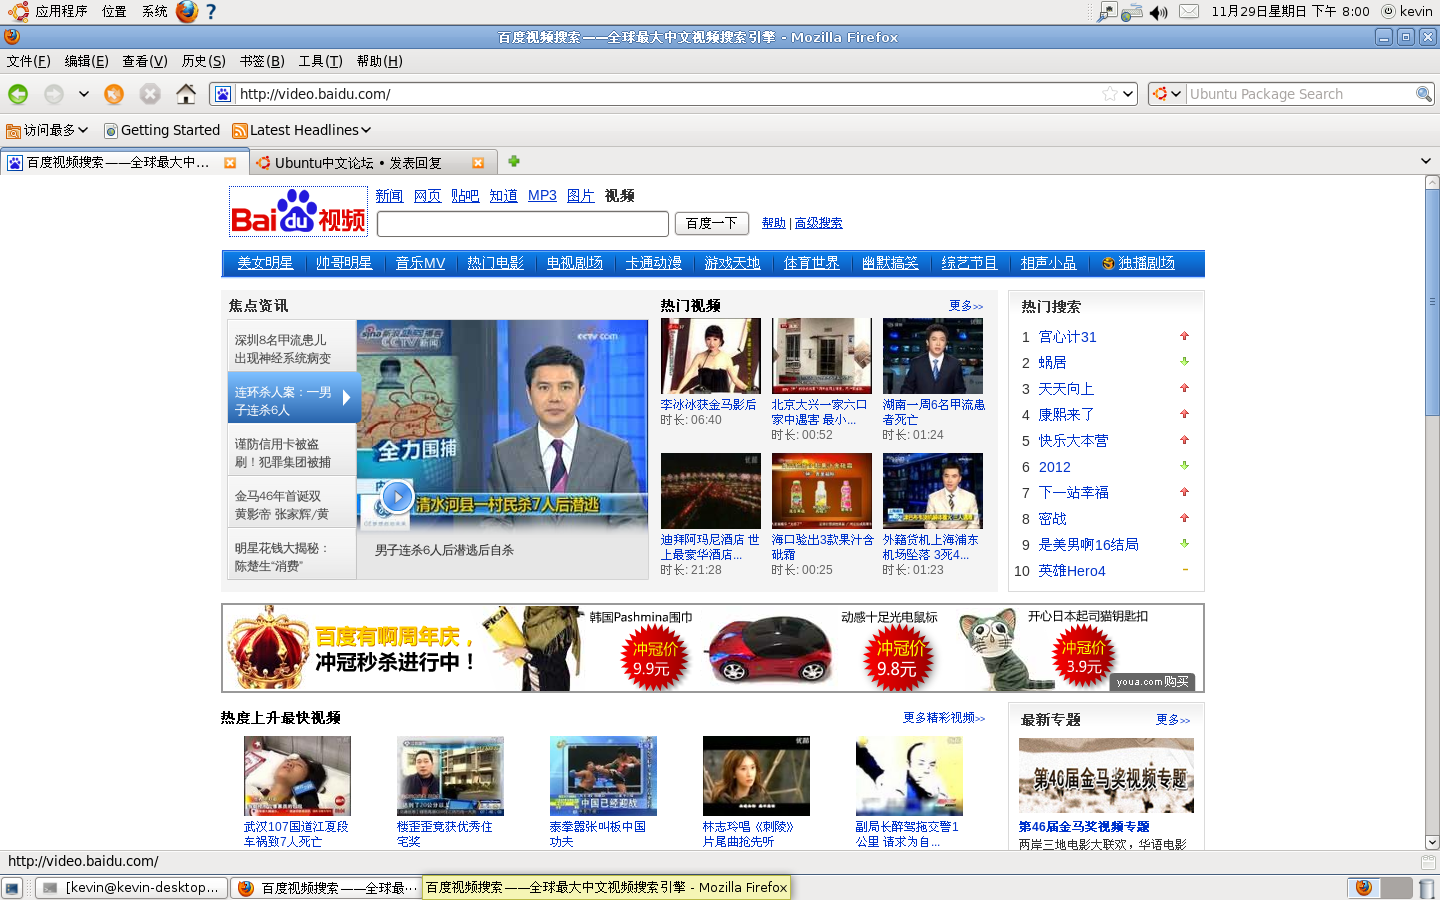Click the scrollbar down arrow
This screenshot has height=900, width=1440.
click(1431, 843)
